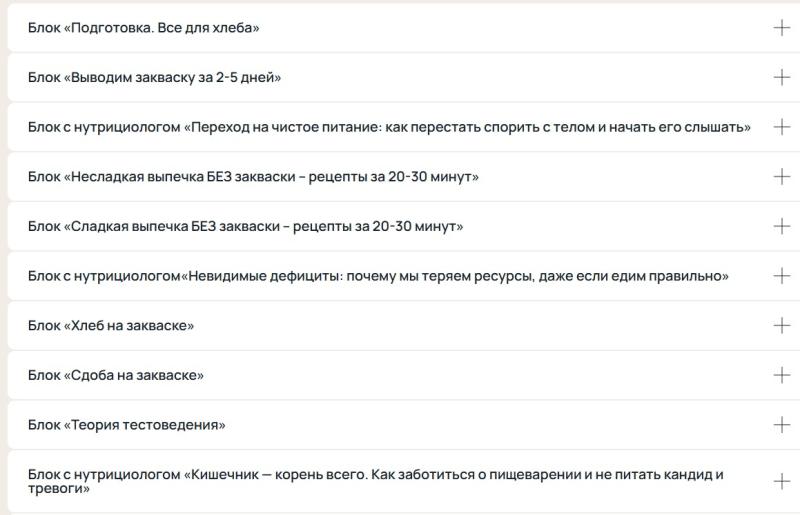Expand «Несладкая выпечка БЕЗ закваски» accordion row
This screenshot has width=800, height=515.
click(x=254, y=177)
